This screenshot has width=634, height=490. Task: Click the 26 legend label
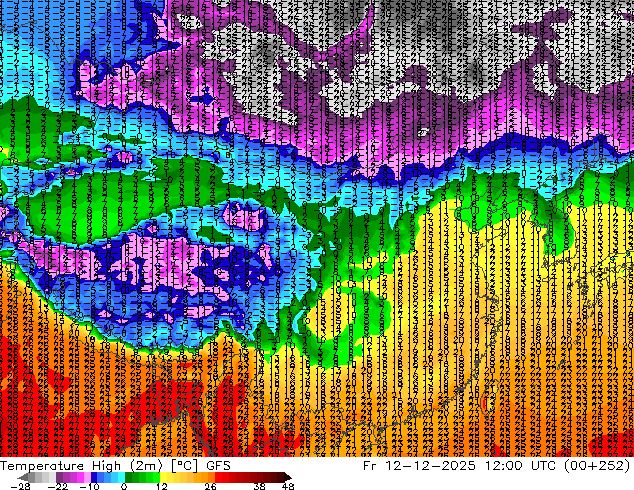(x=210, y=486)
